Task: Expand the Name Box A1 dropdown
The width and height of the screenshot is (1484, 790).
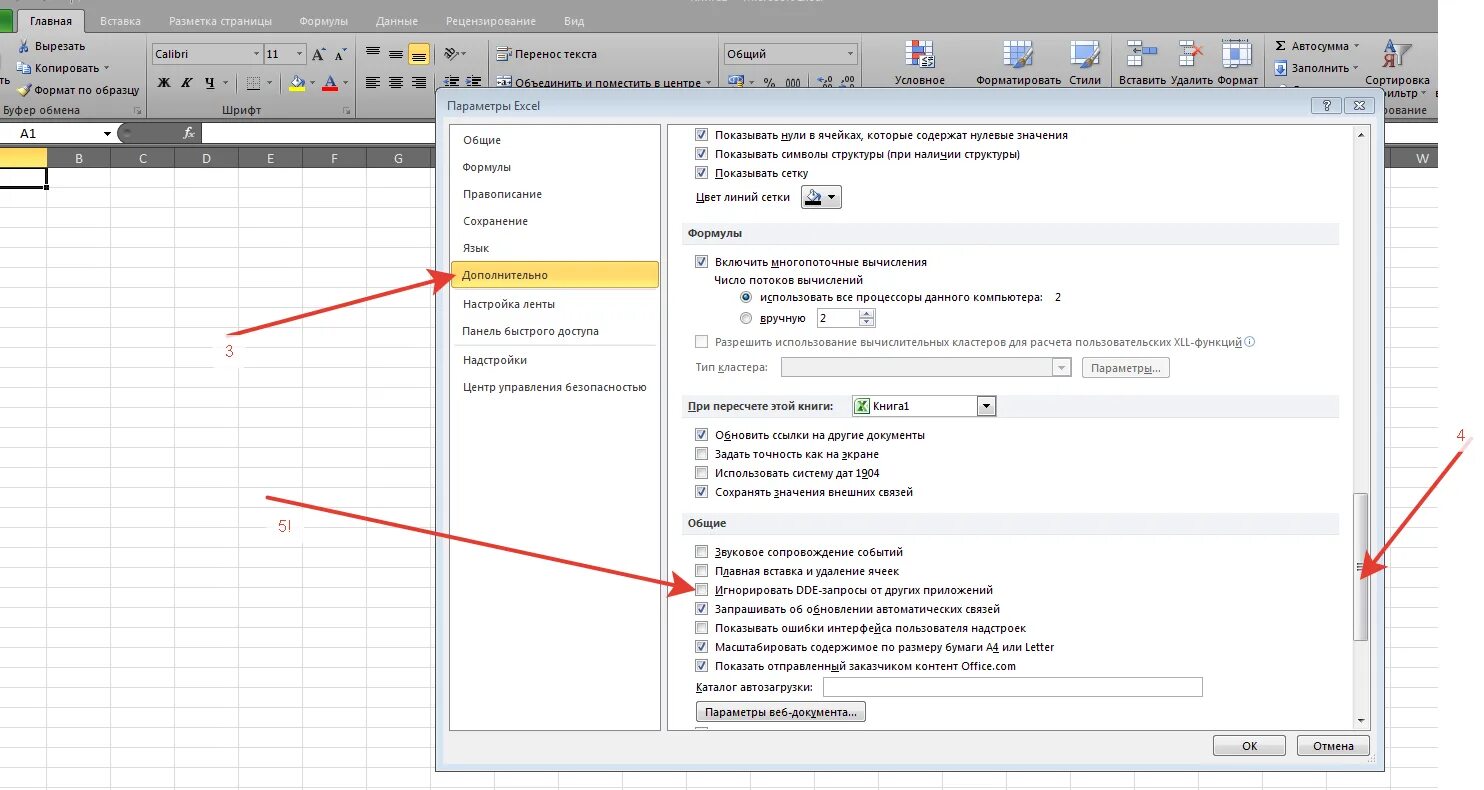Action: click(x=107, y=133)
